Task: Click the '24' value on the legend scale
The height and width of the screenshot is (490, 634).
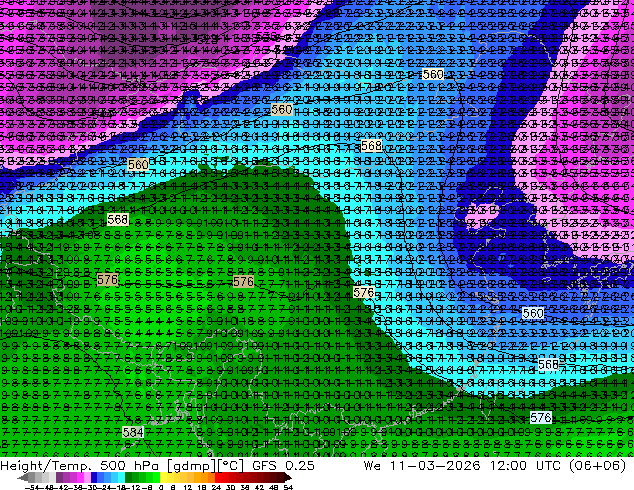Action: click(x=216, y=487)
